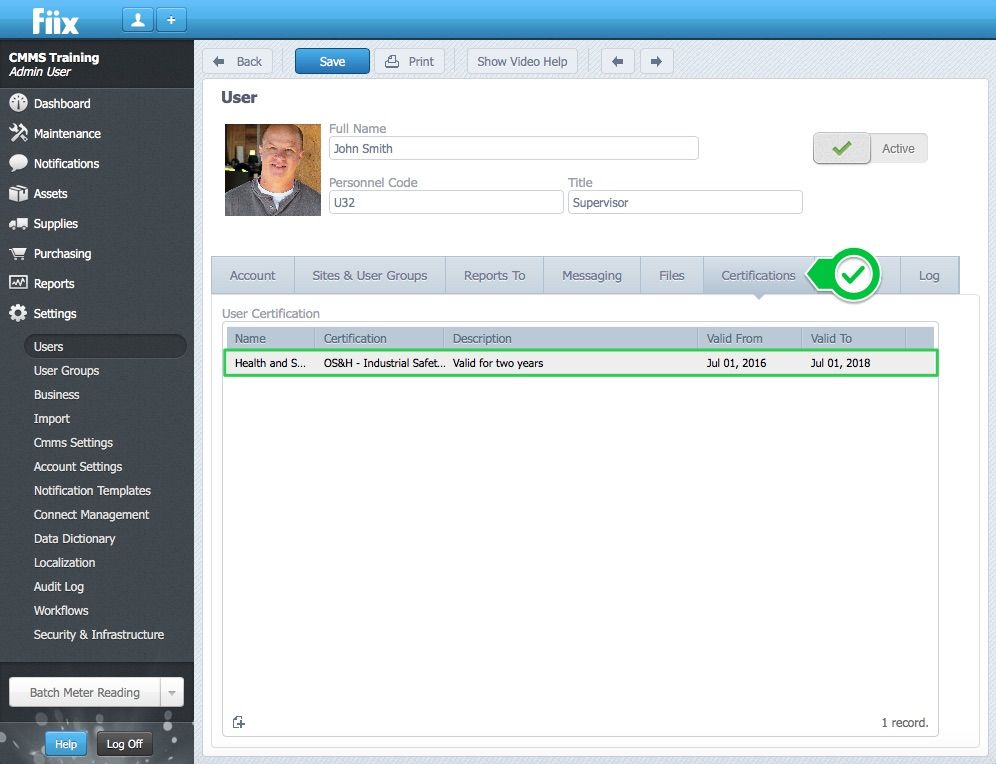Open Audit Log page
996x764 pixels.
[58, 587]
